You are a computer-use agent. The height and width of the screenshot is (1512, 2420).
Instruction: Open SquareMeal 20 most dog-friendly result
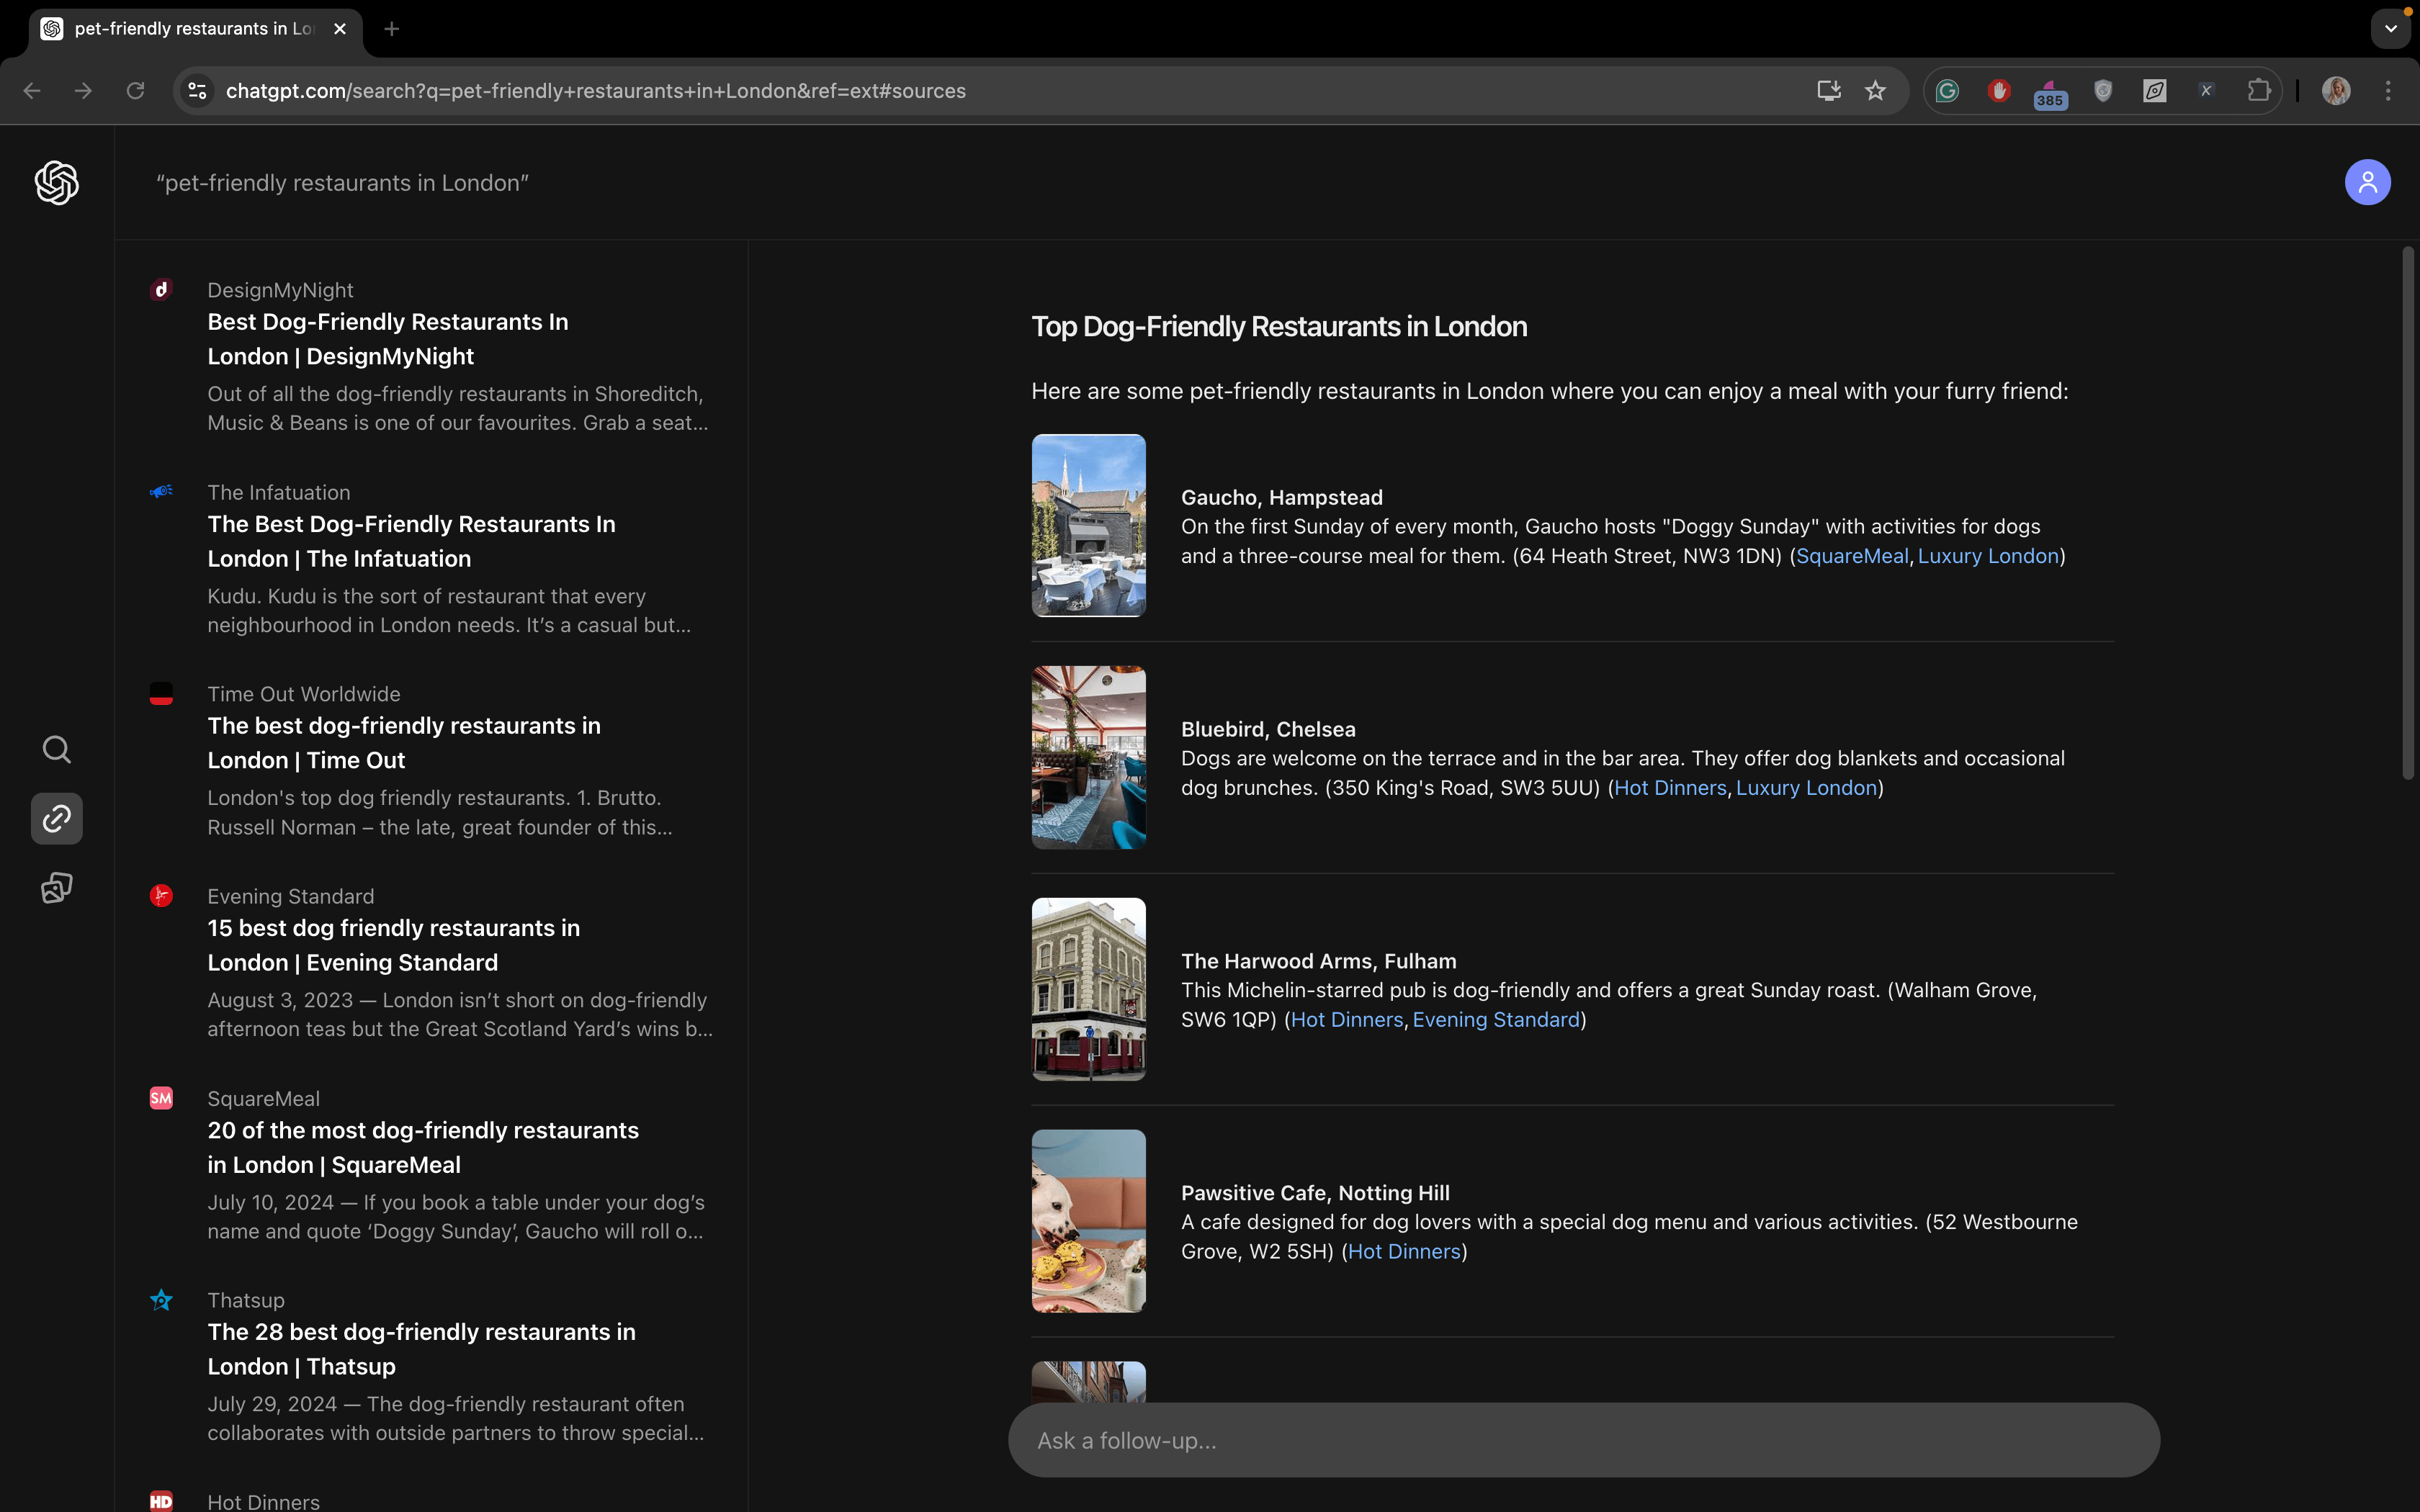[x=423, y=1147]
